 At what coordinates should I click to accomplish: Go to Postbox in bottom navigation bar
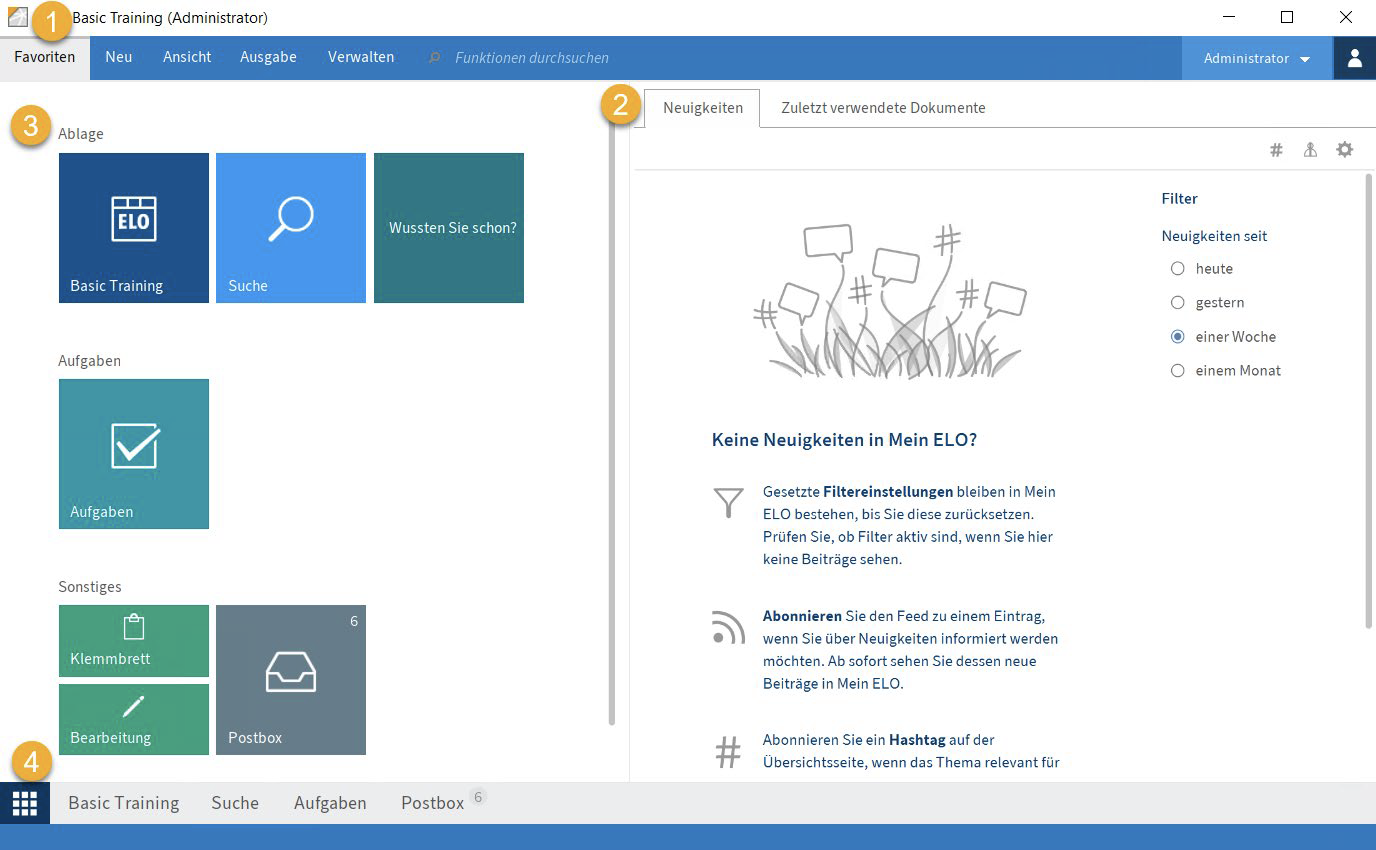click(432, 803)
